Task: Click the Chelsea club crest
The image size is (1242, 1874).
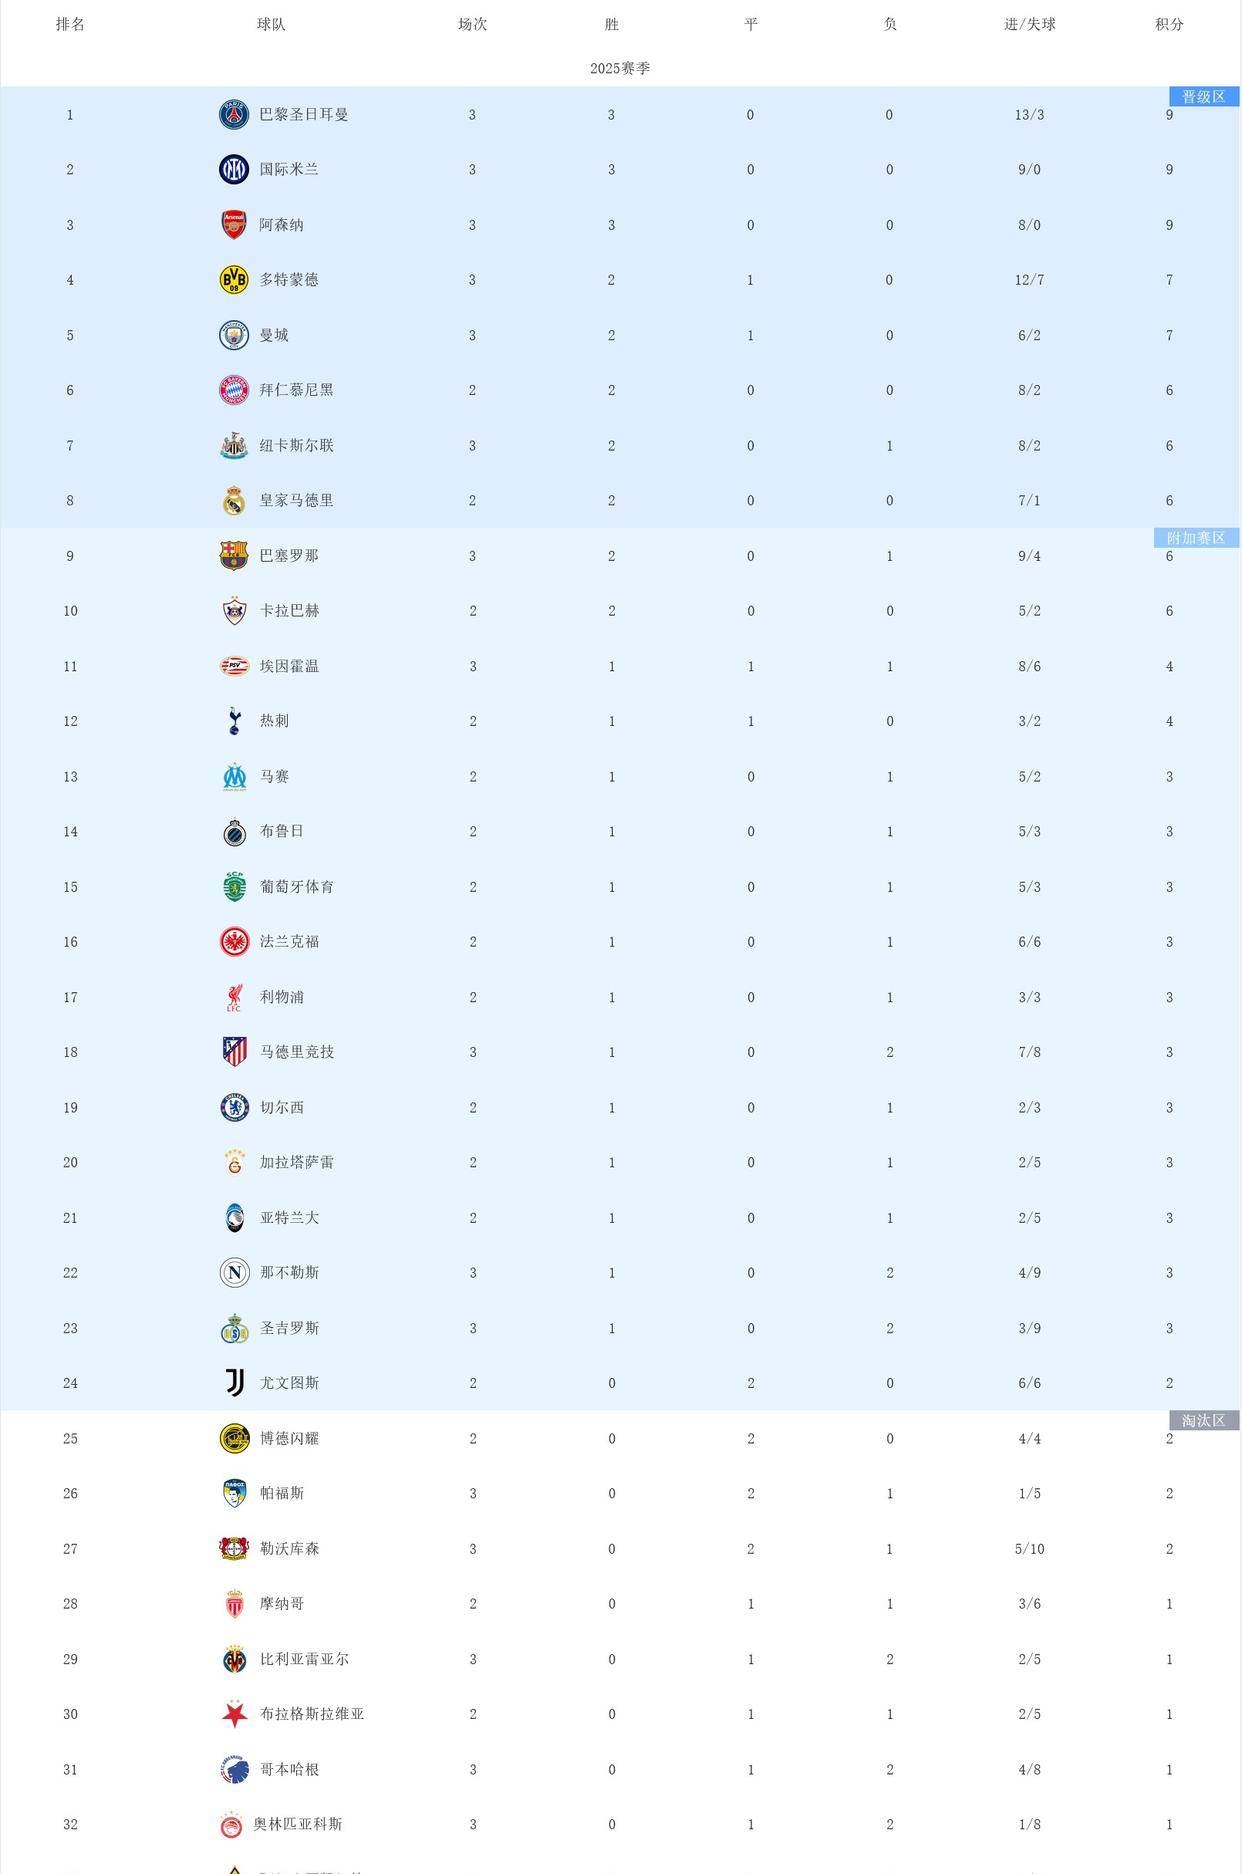Action: (x=234, y=1107)
